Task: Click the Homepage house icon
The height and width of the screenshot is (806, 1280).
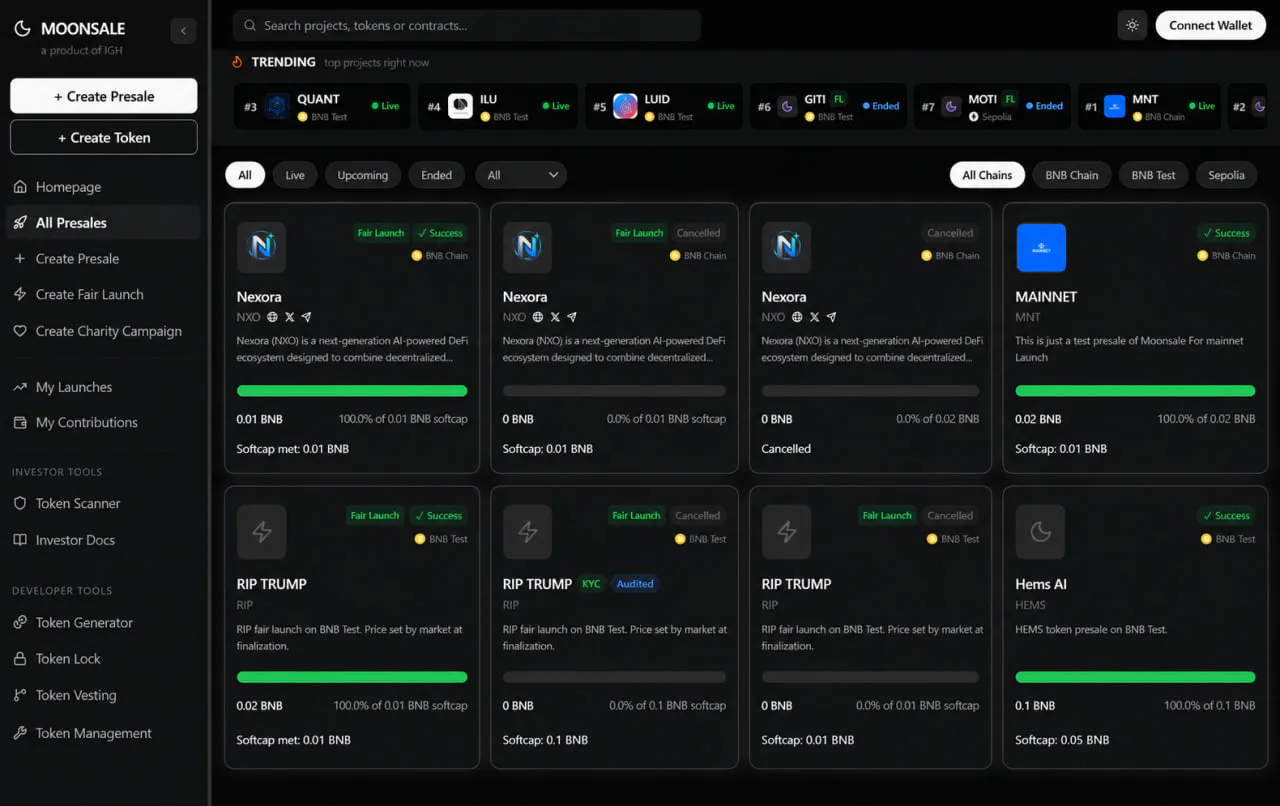Action: (x=20, y=187)
